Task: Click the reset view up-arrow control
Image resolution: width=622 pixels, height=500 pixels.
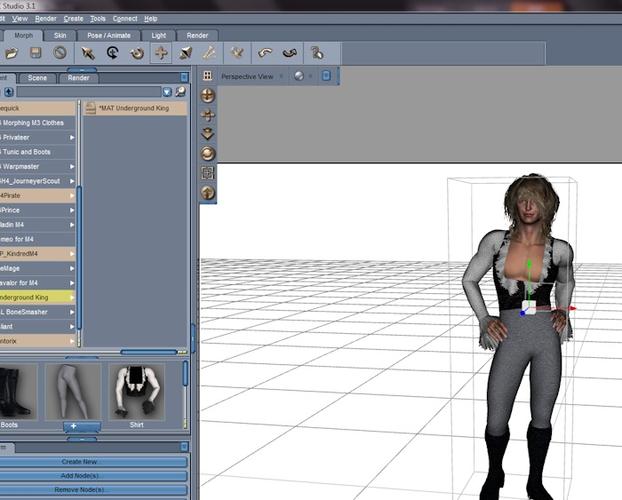Action: click(x=208, y=192)
